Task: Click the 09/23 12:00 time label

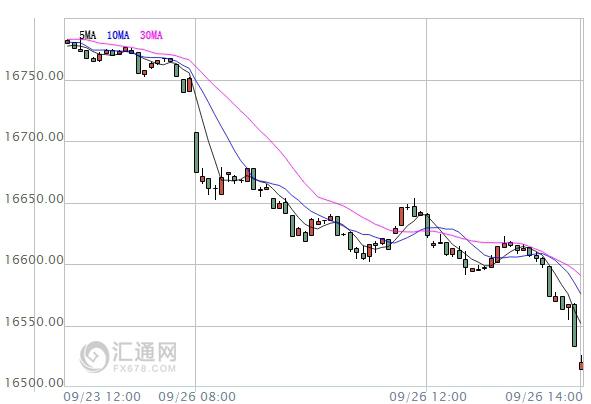Action: click(102, 396)
